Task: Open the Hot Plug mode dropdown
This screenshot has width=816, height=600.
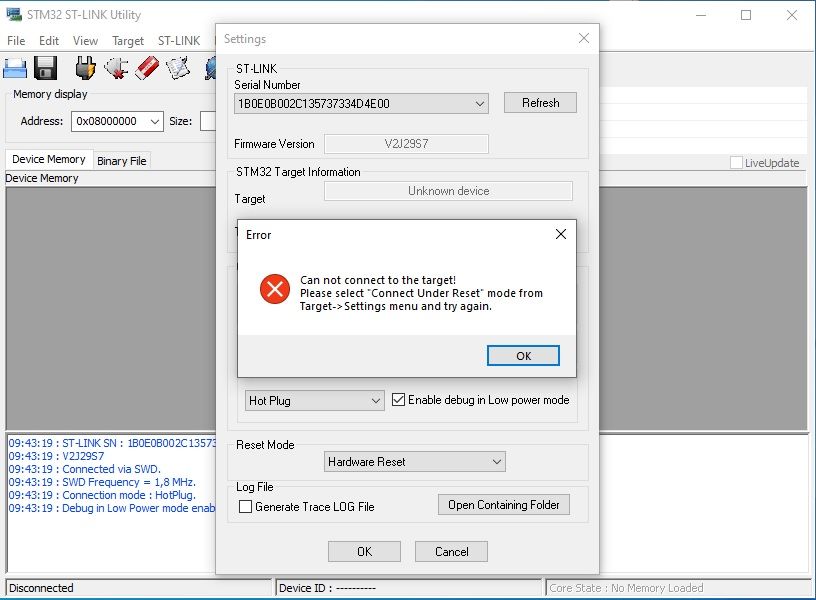Action: (x=375, y=401)
